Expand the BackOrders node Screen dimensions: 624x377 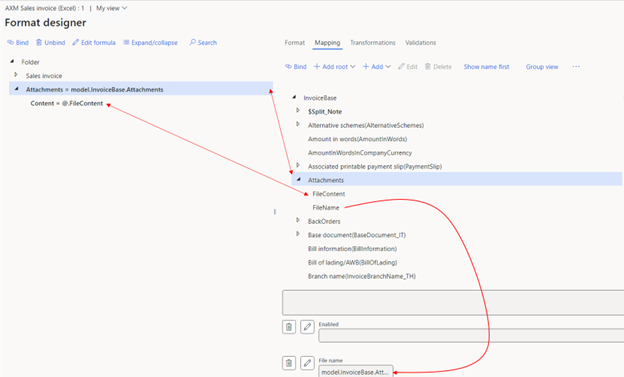tap(298, 220)
